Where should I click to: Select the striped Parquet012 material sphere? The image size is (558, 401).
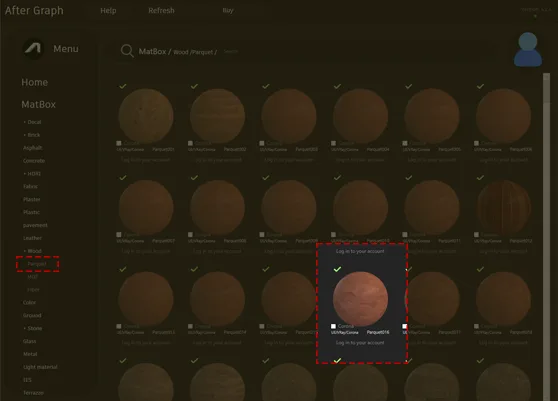pos(504,207)
